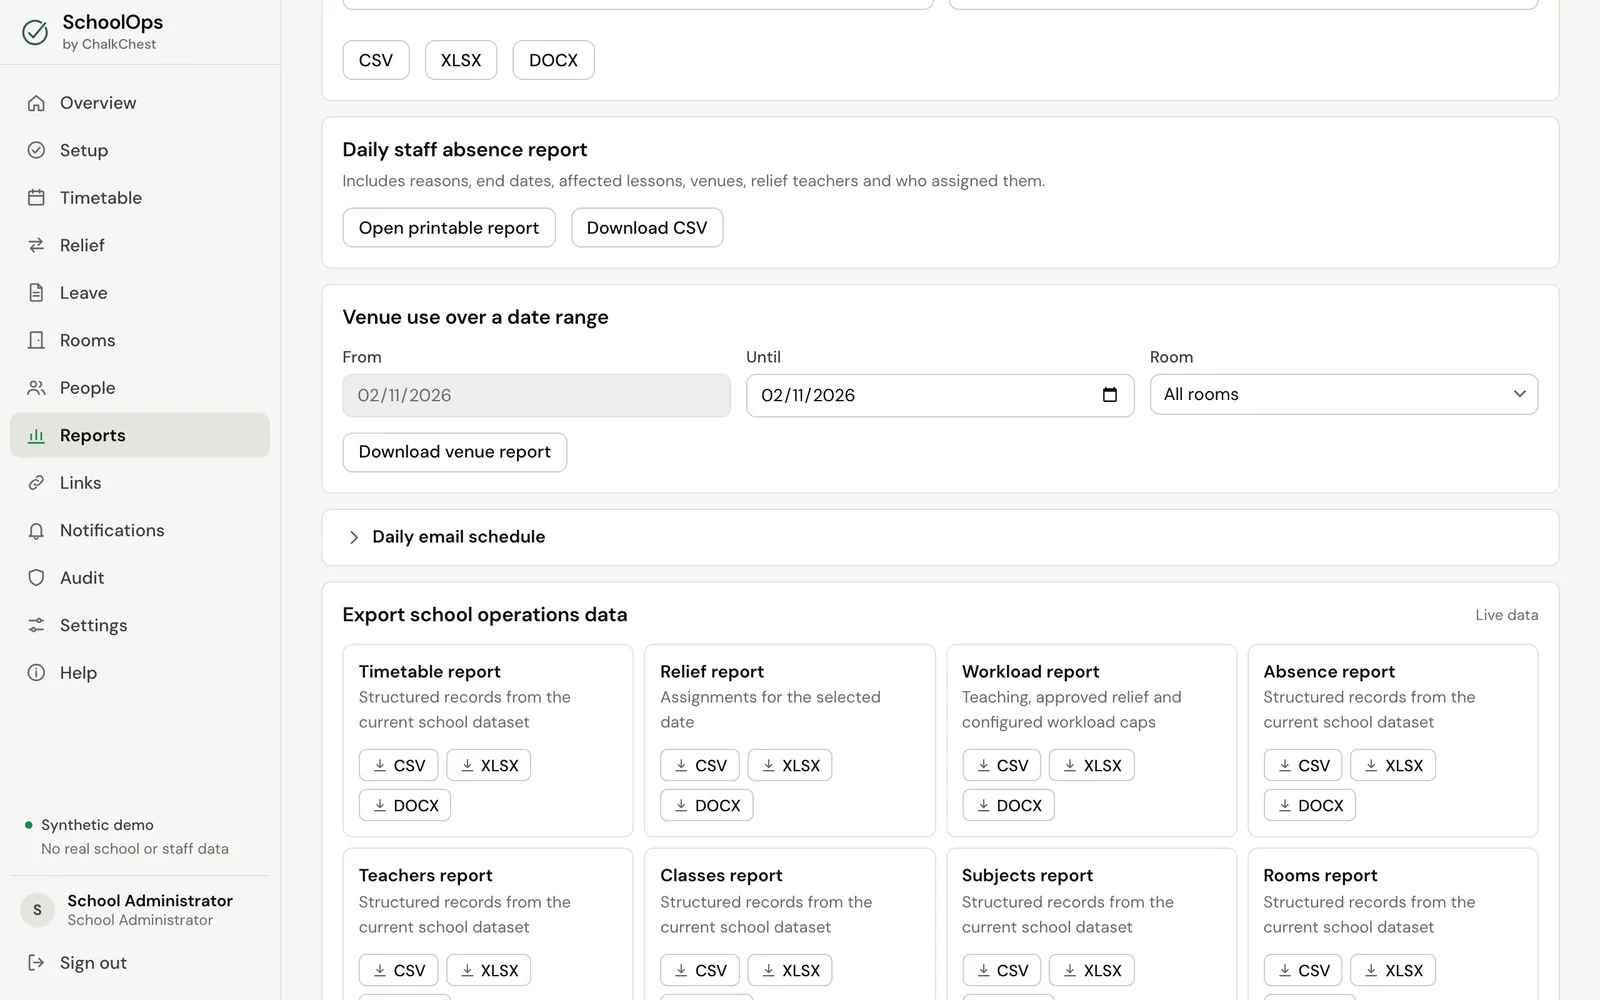Click the Rooms door icon

tap(36, 340)
